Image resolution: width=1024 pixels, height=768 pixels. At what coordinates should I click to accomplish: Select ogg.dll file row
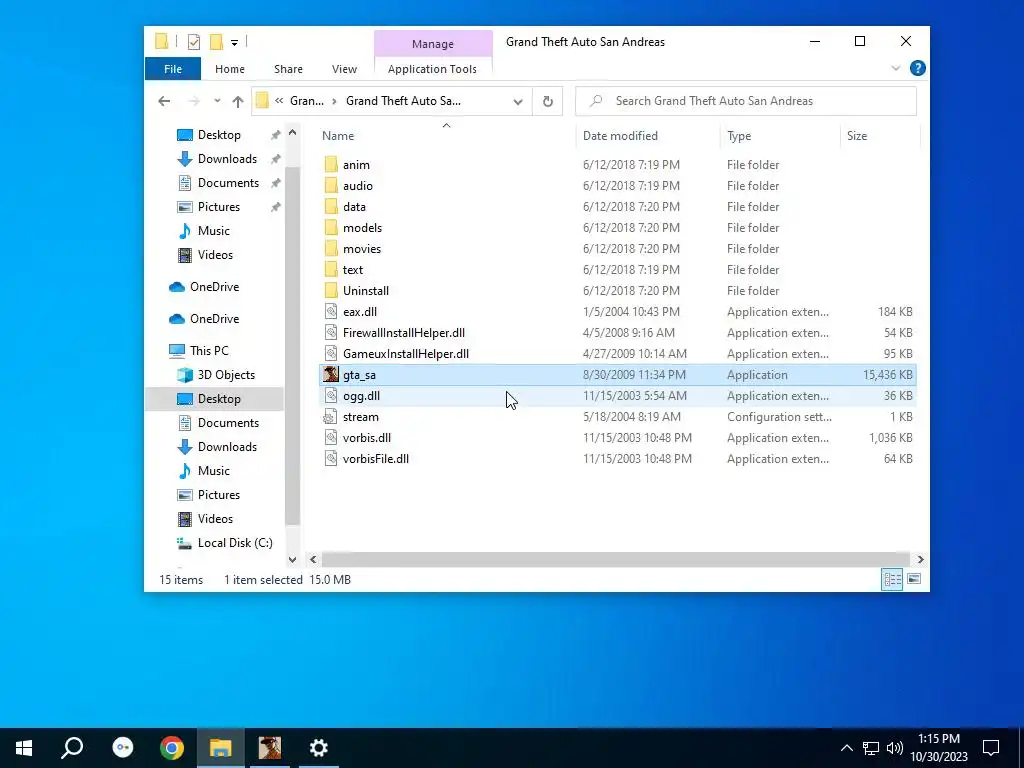(617, 396)
